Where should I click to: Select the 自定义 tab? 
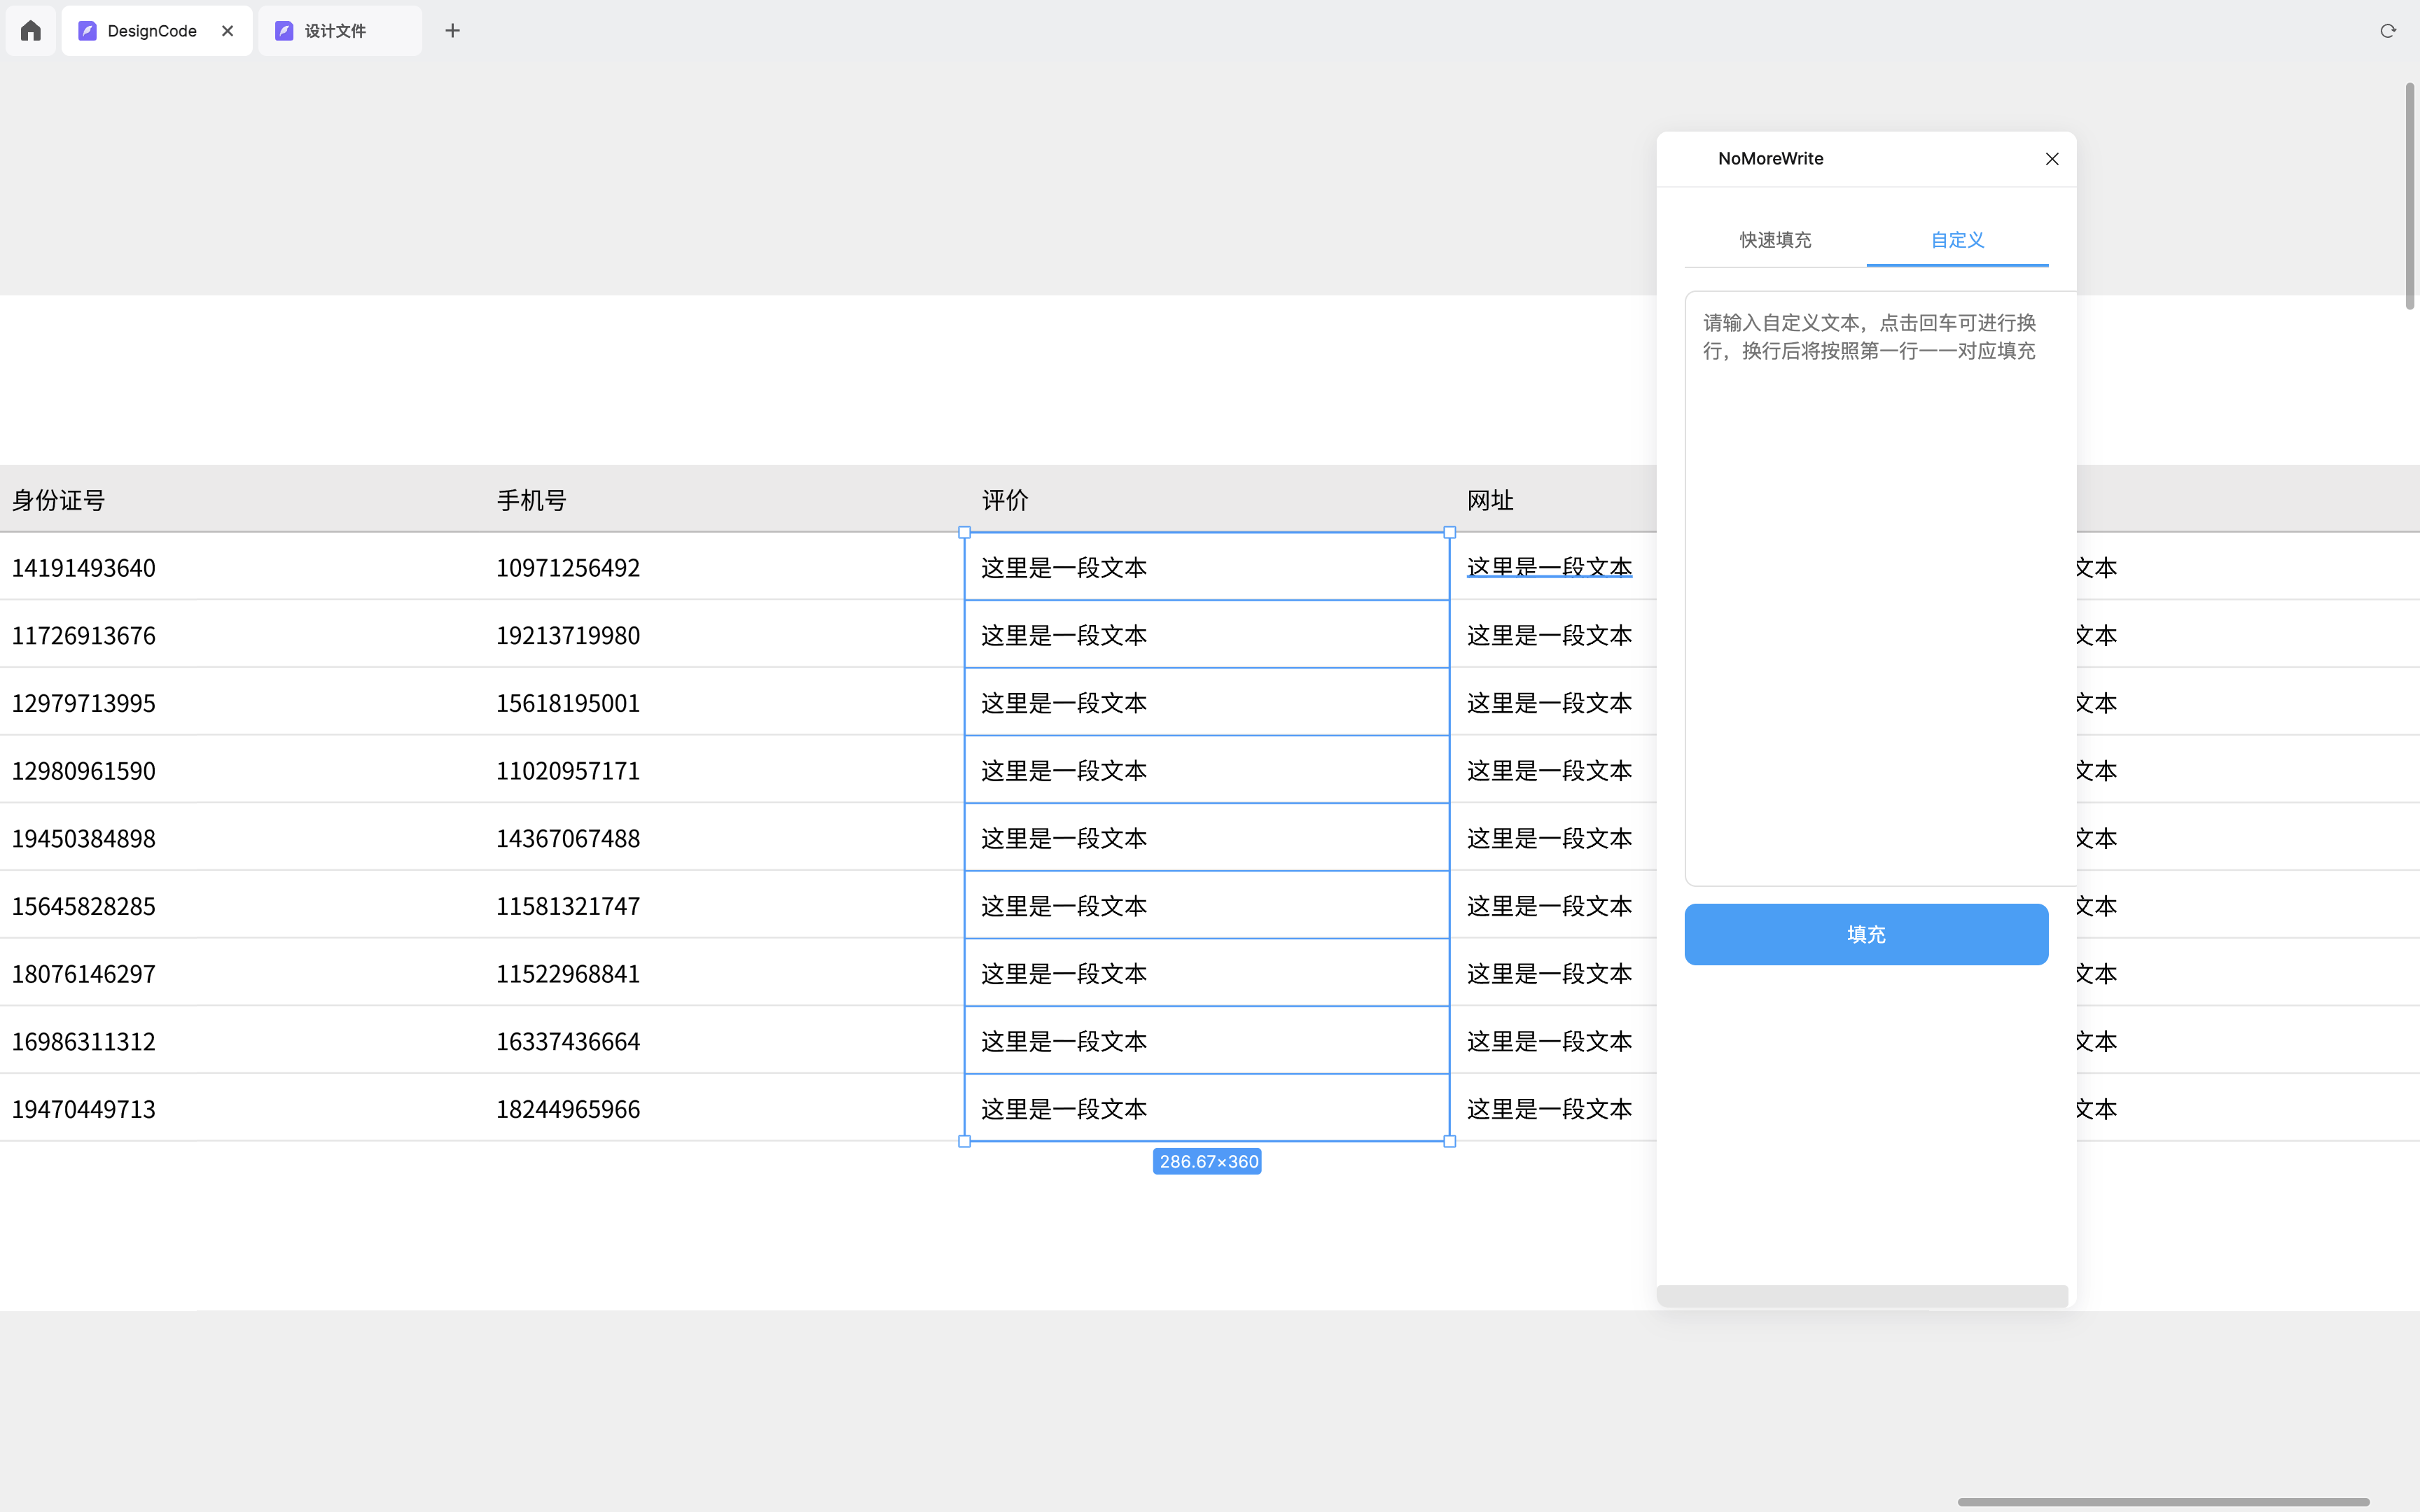click(1957, 240)
